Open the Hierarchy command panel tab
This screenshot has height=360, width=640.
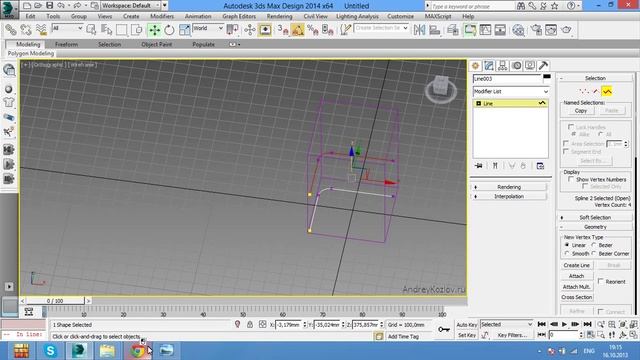[502, 66]
